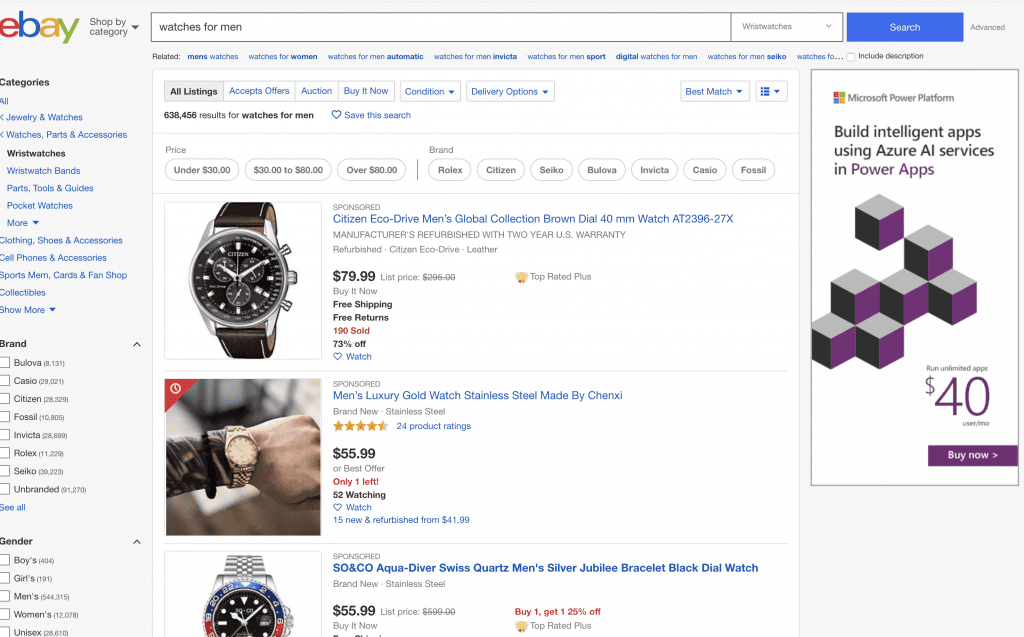Image resolution: width=1024 pixels, height=637 pixels.
Task: Open the Wristwatches category dropdown in search bar
Action: (x=786, y=27)
